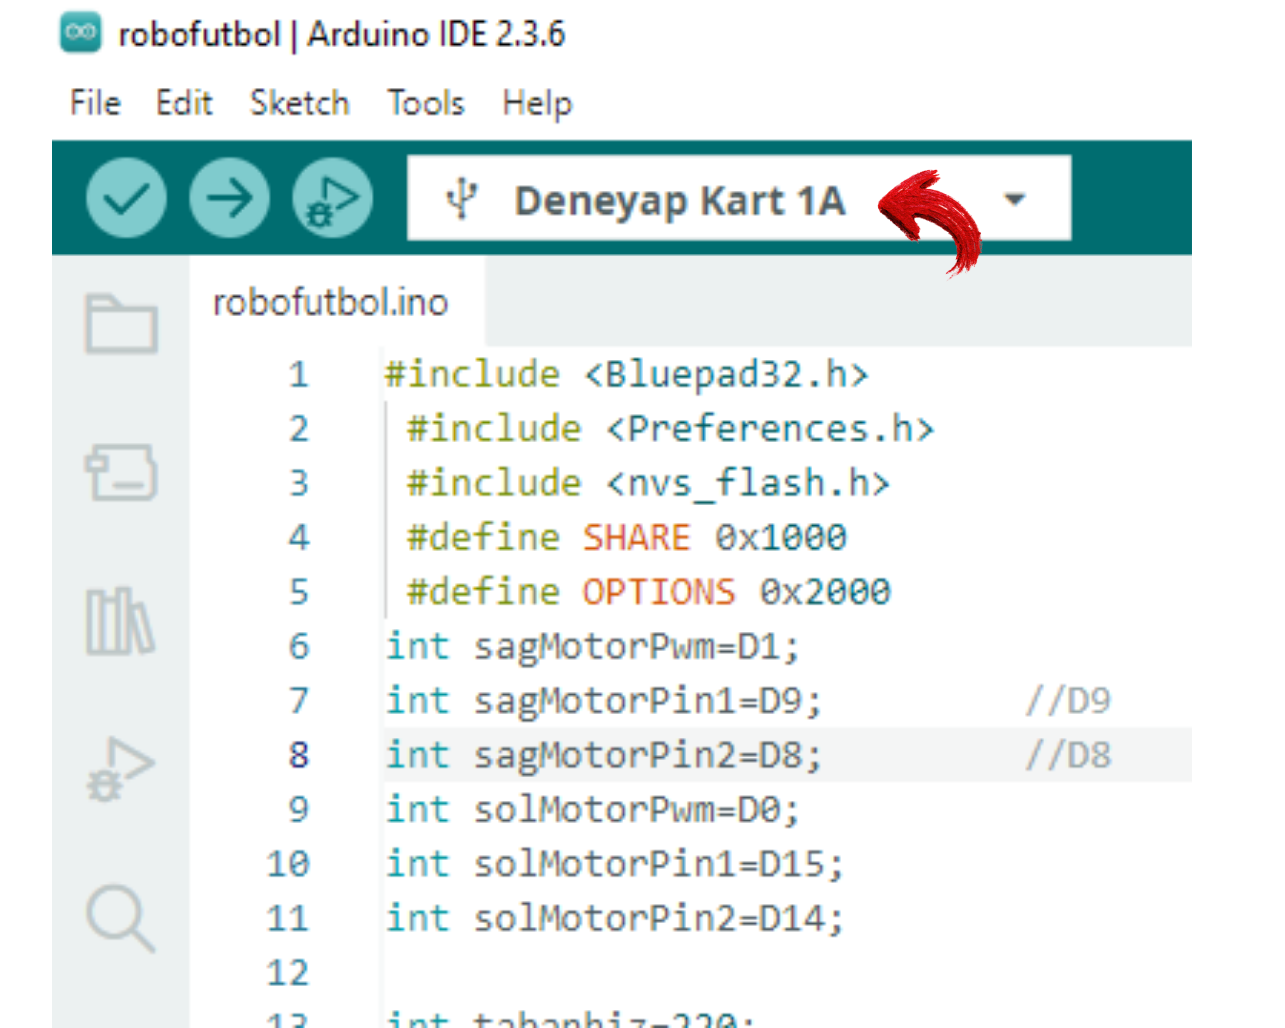Screen dimensions: 1285x1028
Task: Place cursor on the sagMotorPwm=D1 line
Action: click(x=592, y=647)
